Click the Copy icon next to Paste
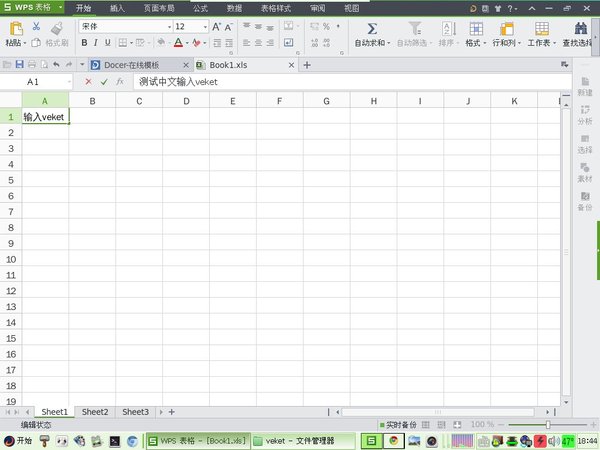The height and width of the screenshot is (450, 600). tap(36, 42)
